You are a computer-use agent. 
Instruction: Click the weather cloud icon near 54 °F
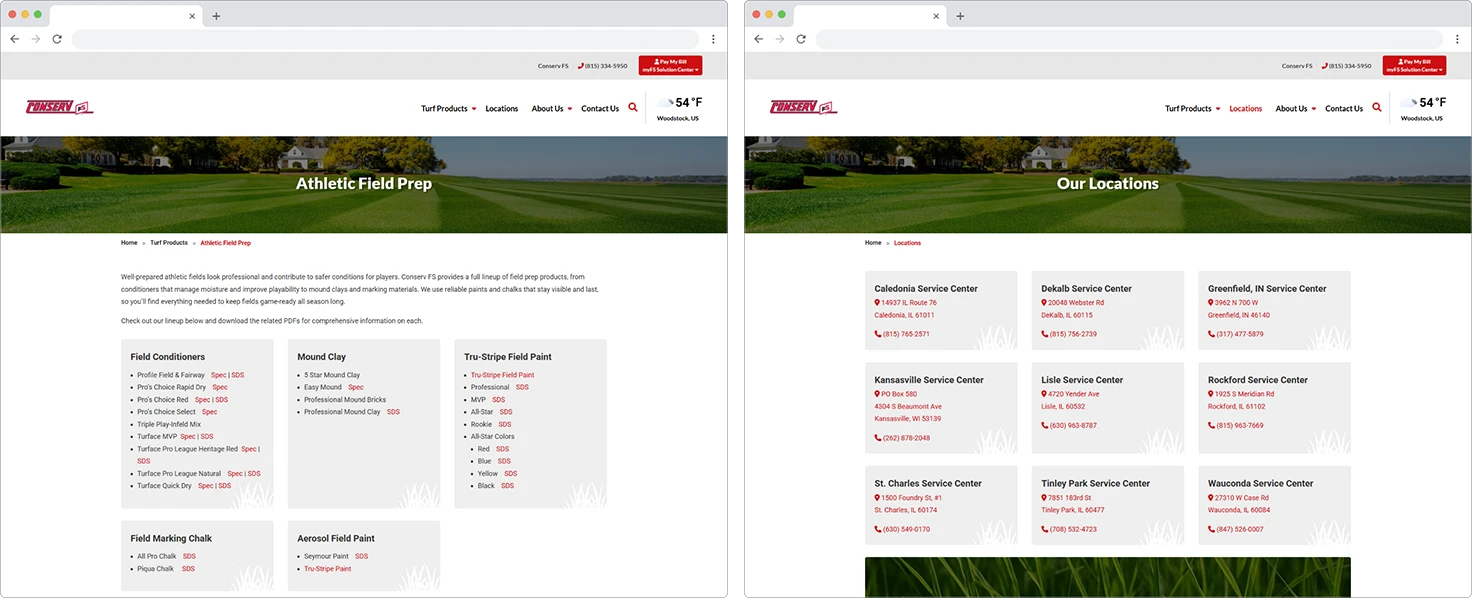pos(666,101)
